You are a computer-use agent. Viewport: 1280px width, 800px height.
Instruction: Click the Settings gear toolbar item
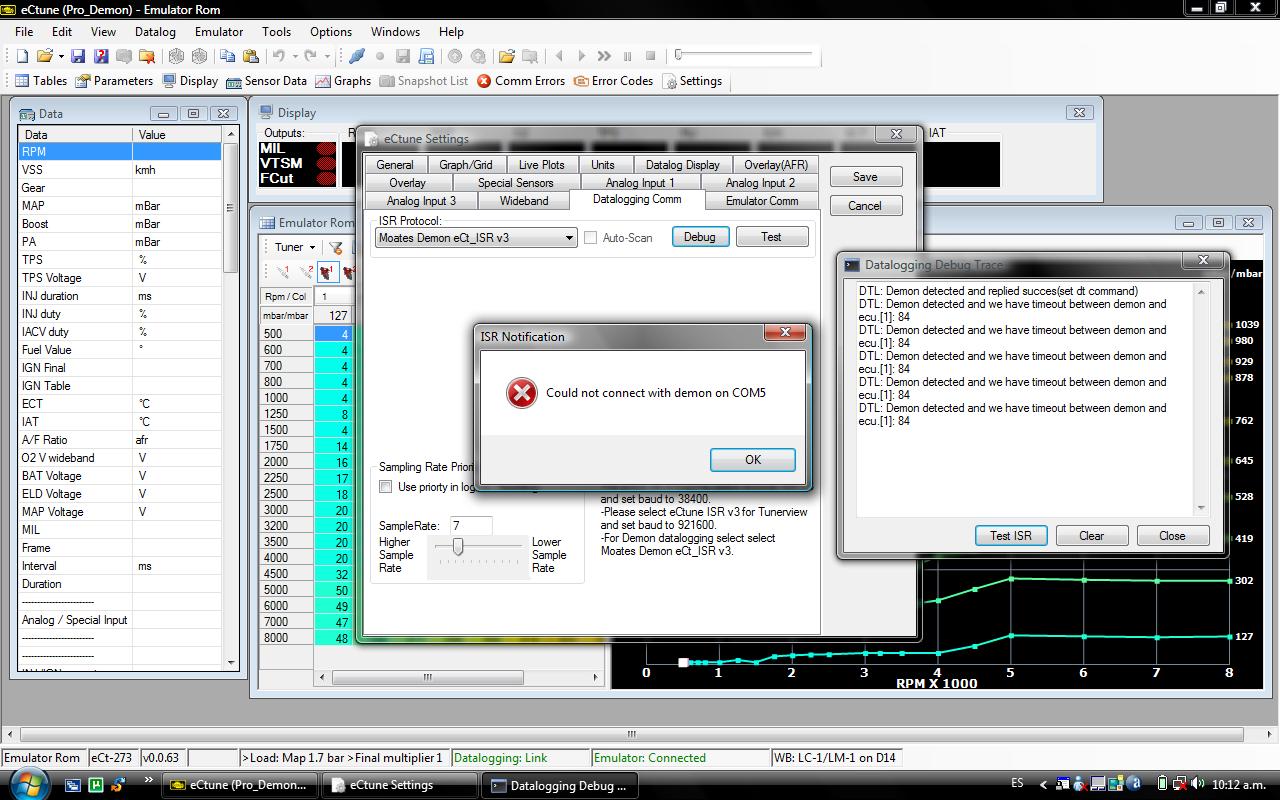pos(692,81)
